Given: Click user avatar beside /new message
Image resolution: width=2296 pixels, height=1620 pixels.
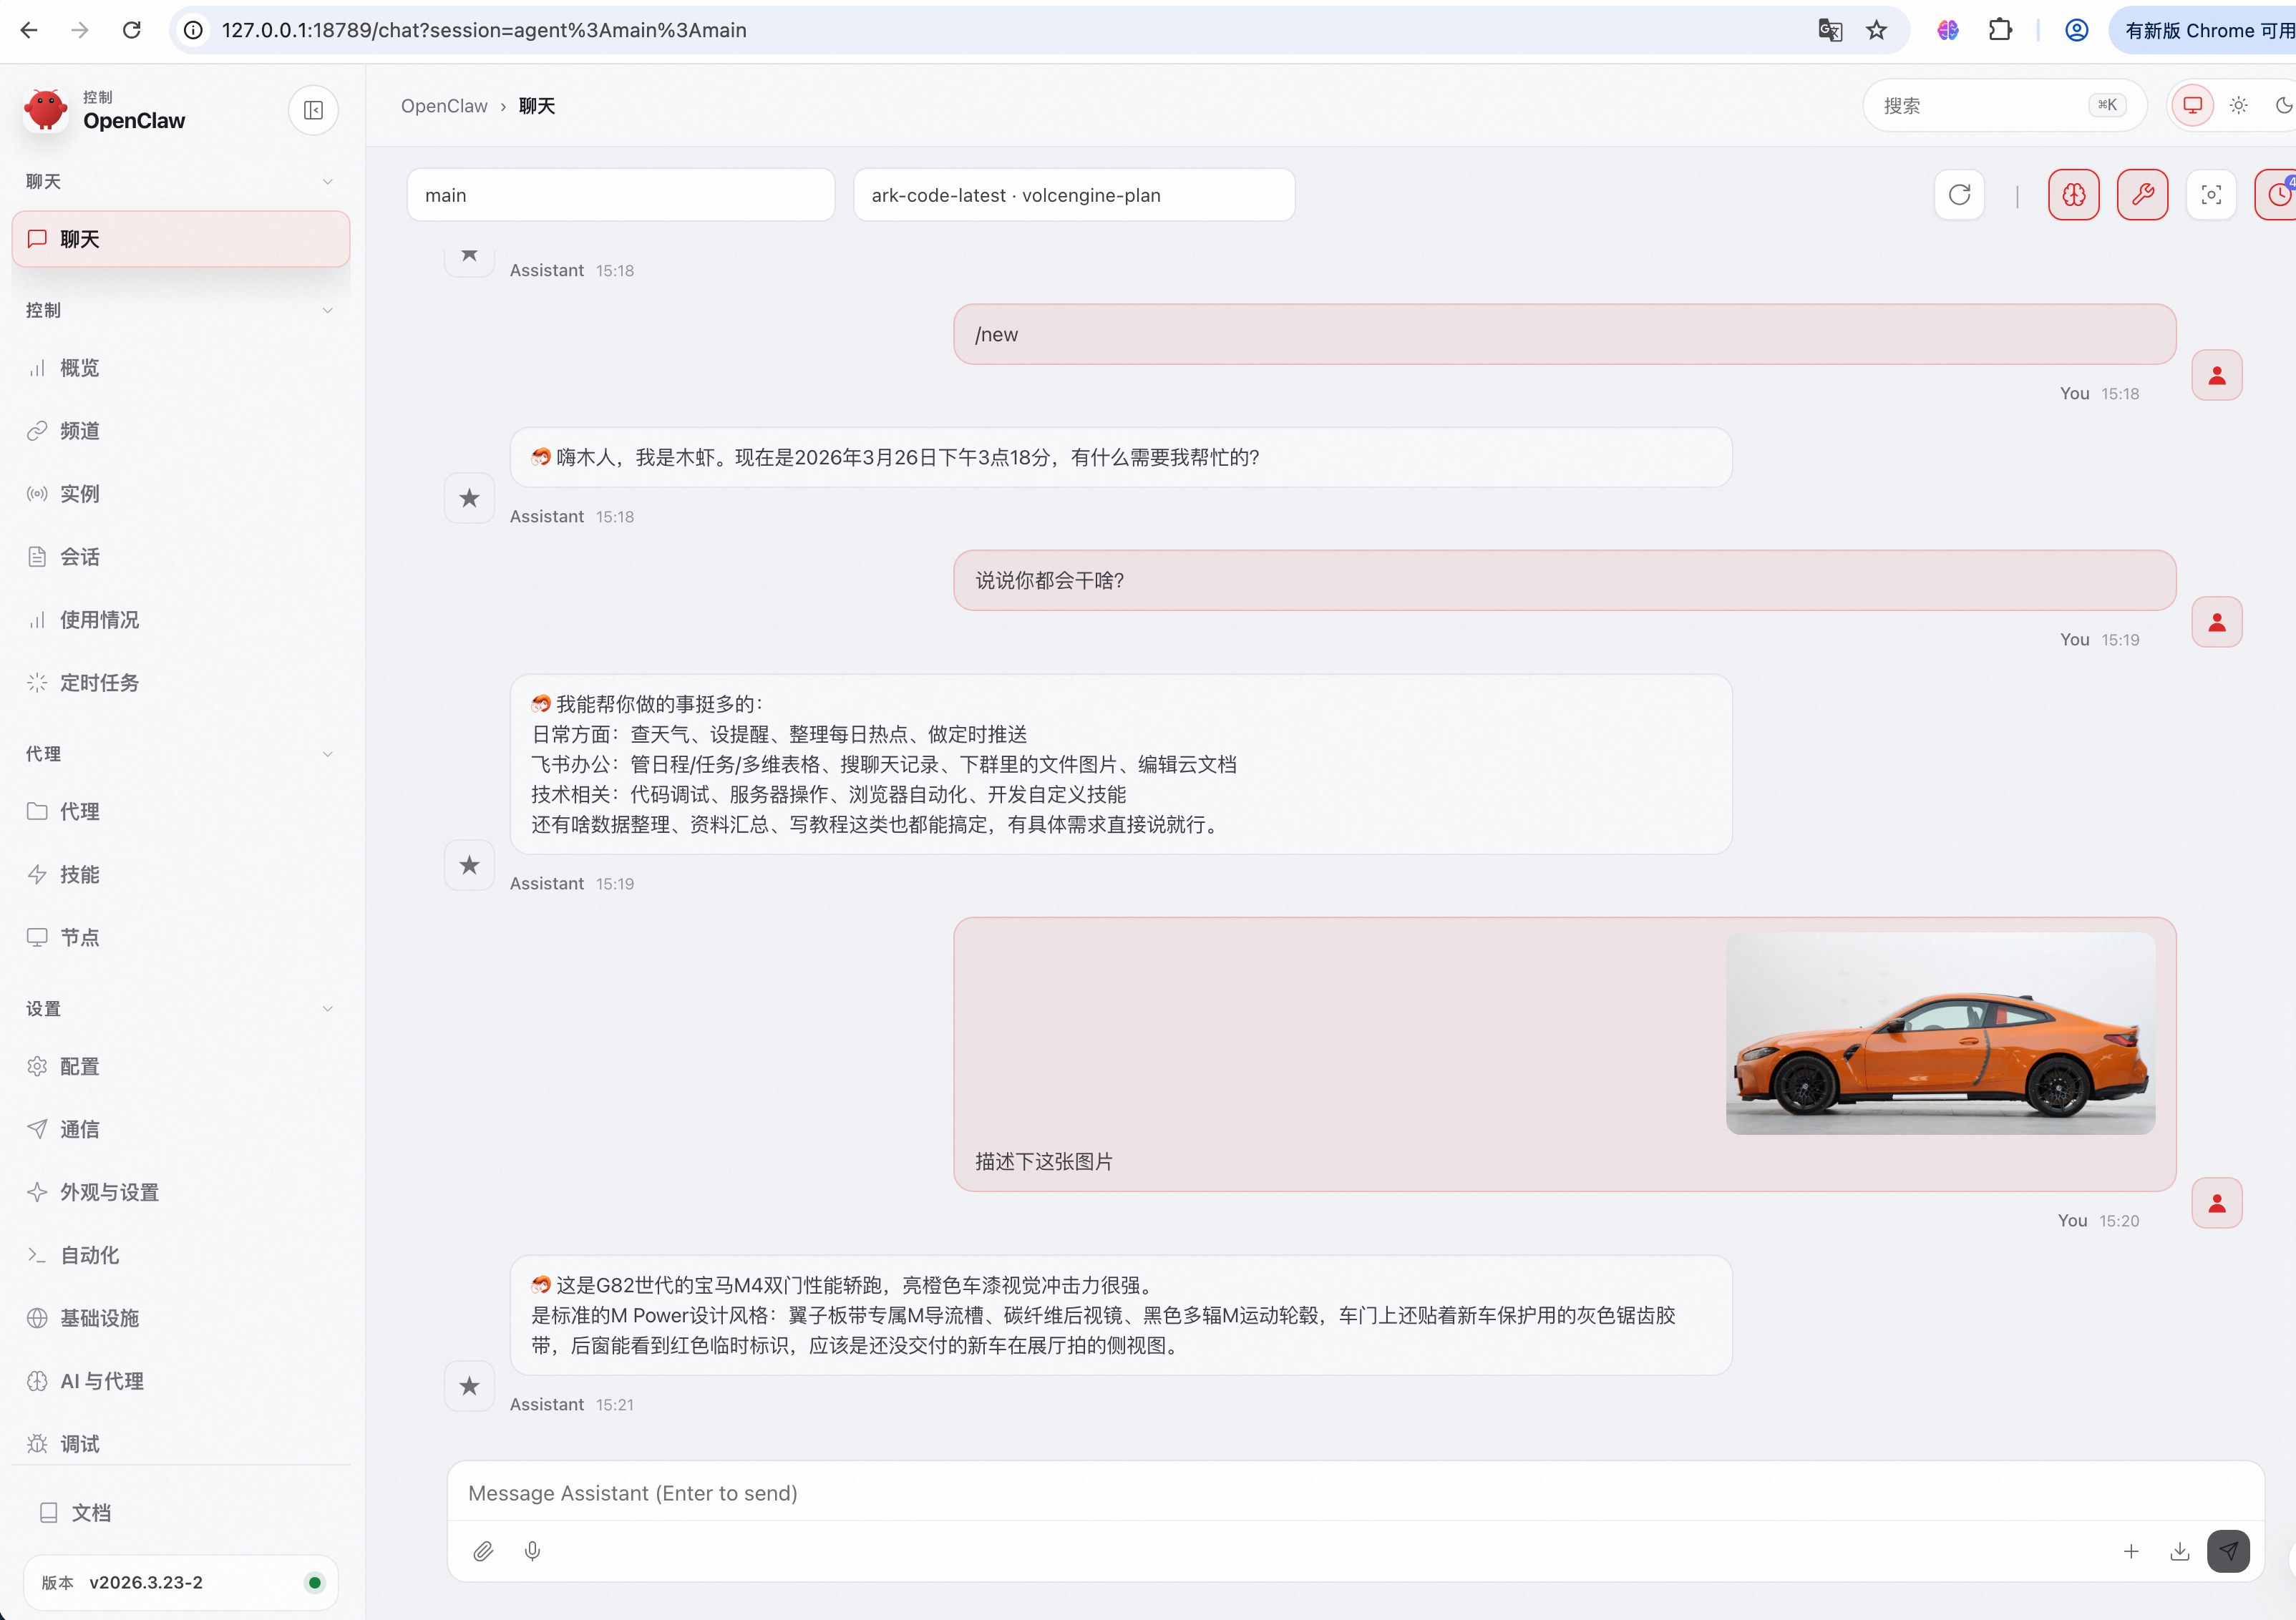Looking at the screenshot, I should click(x=2216, y=376).
